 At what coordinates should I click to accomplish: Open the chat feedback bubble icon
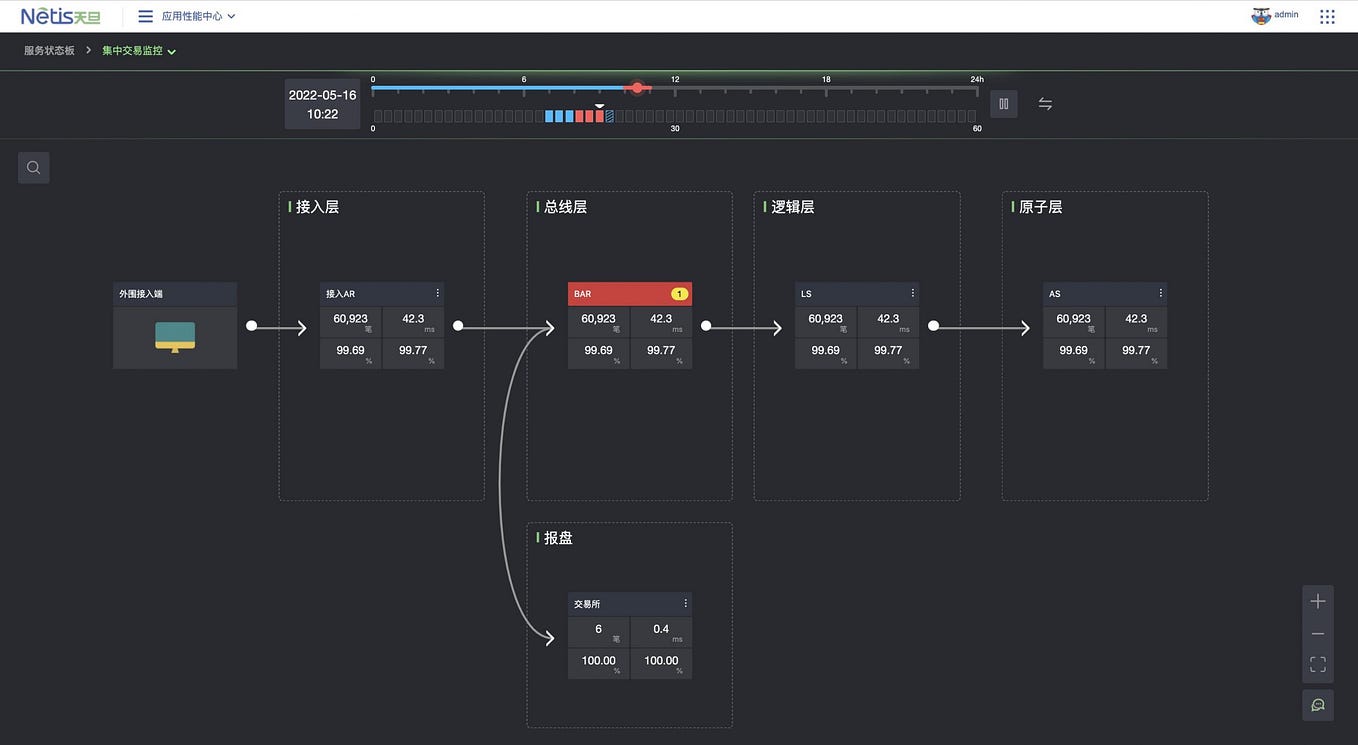coord(1317,705)
